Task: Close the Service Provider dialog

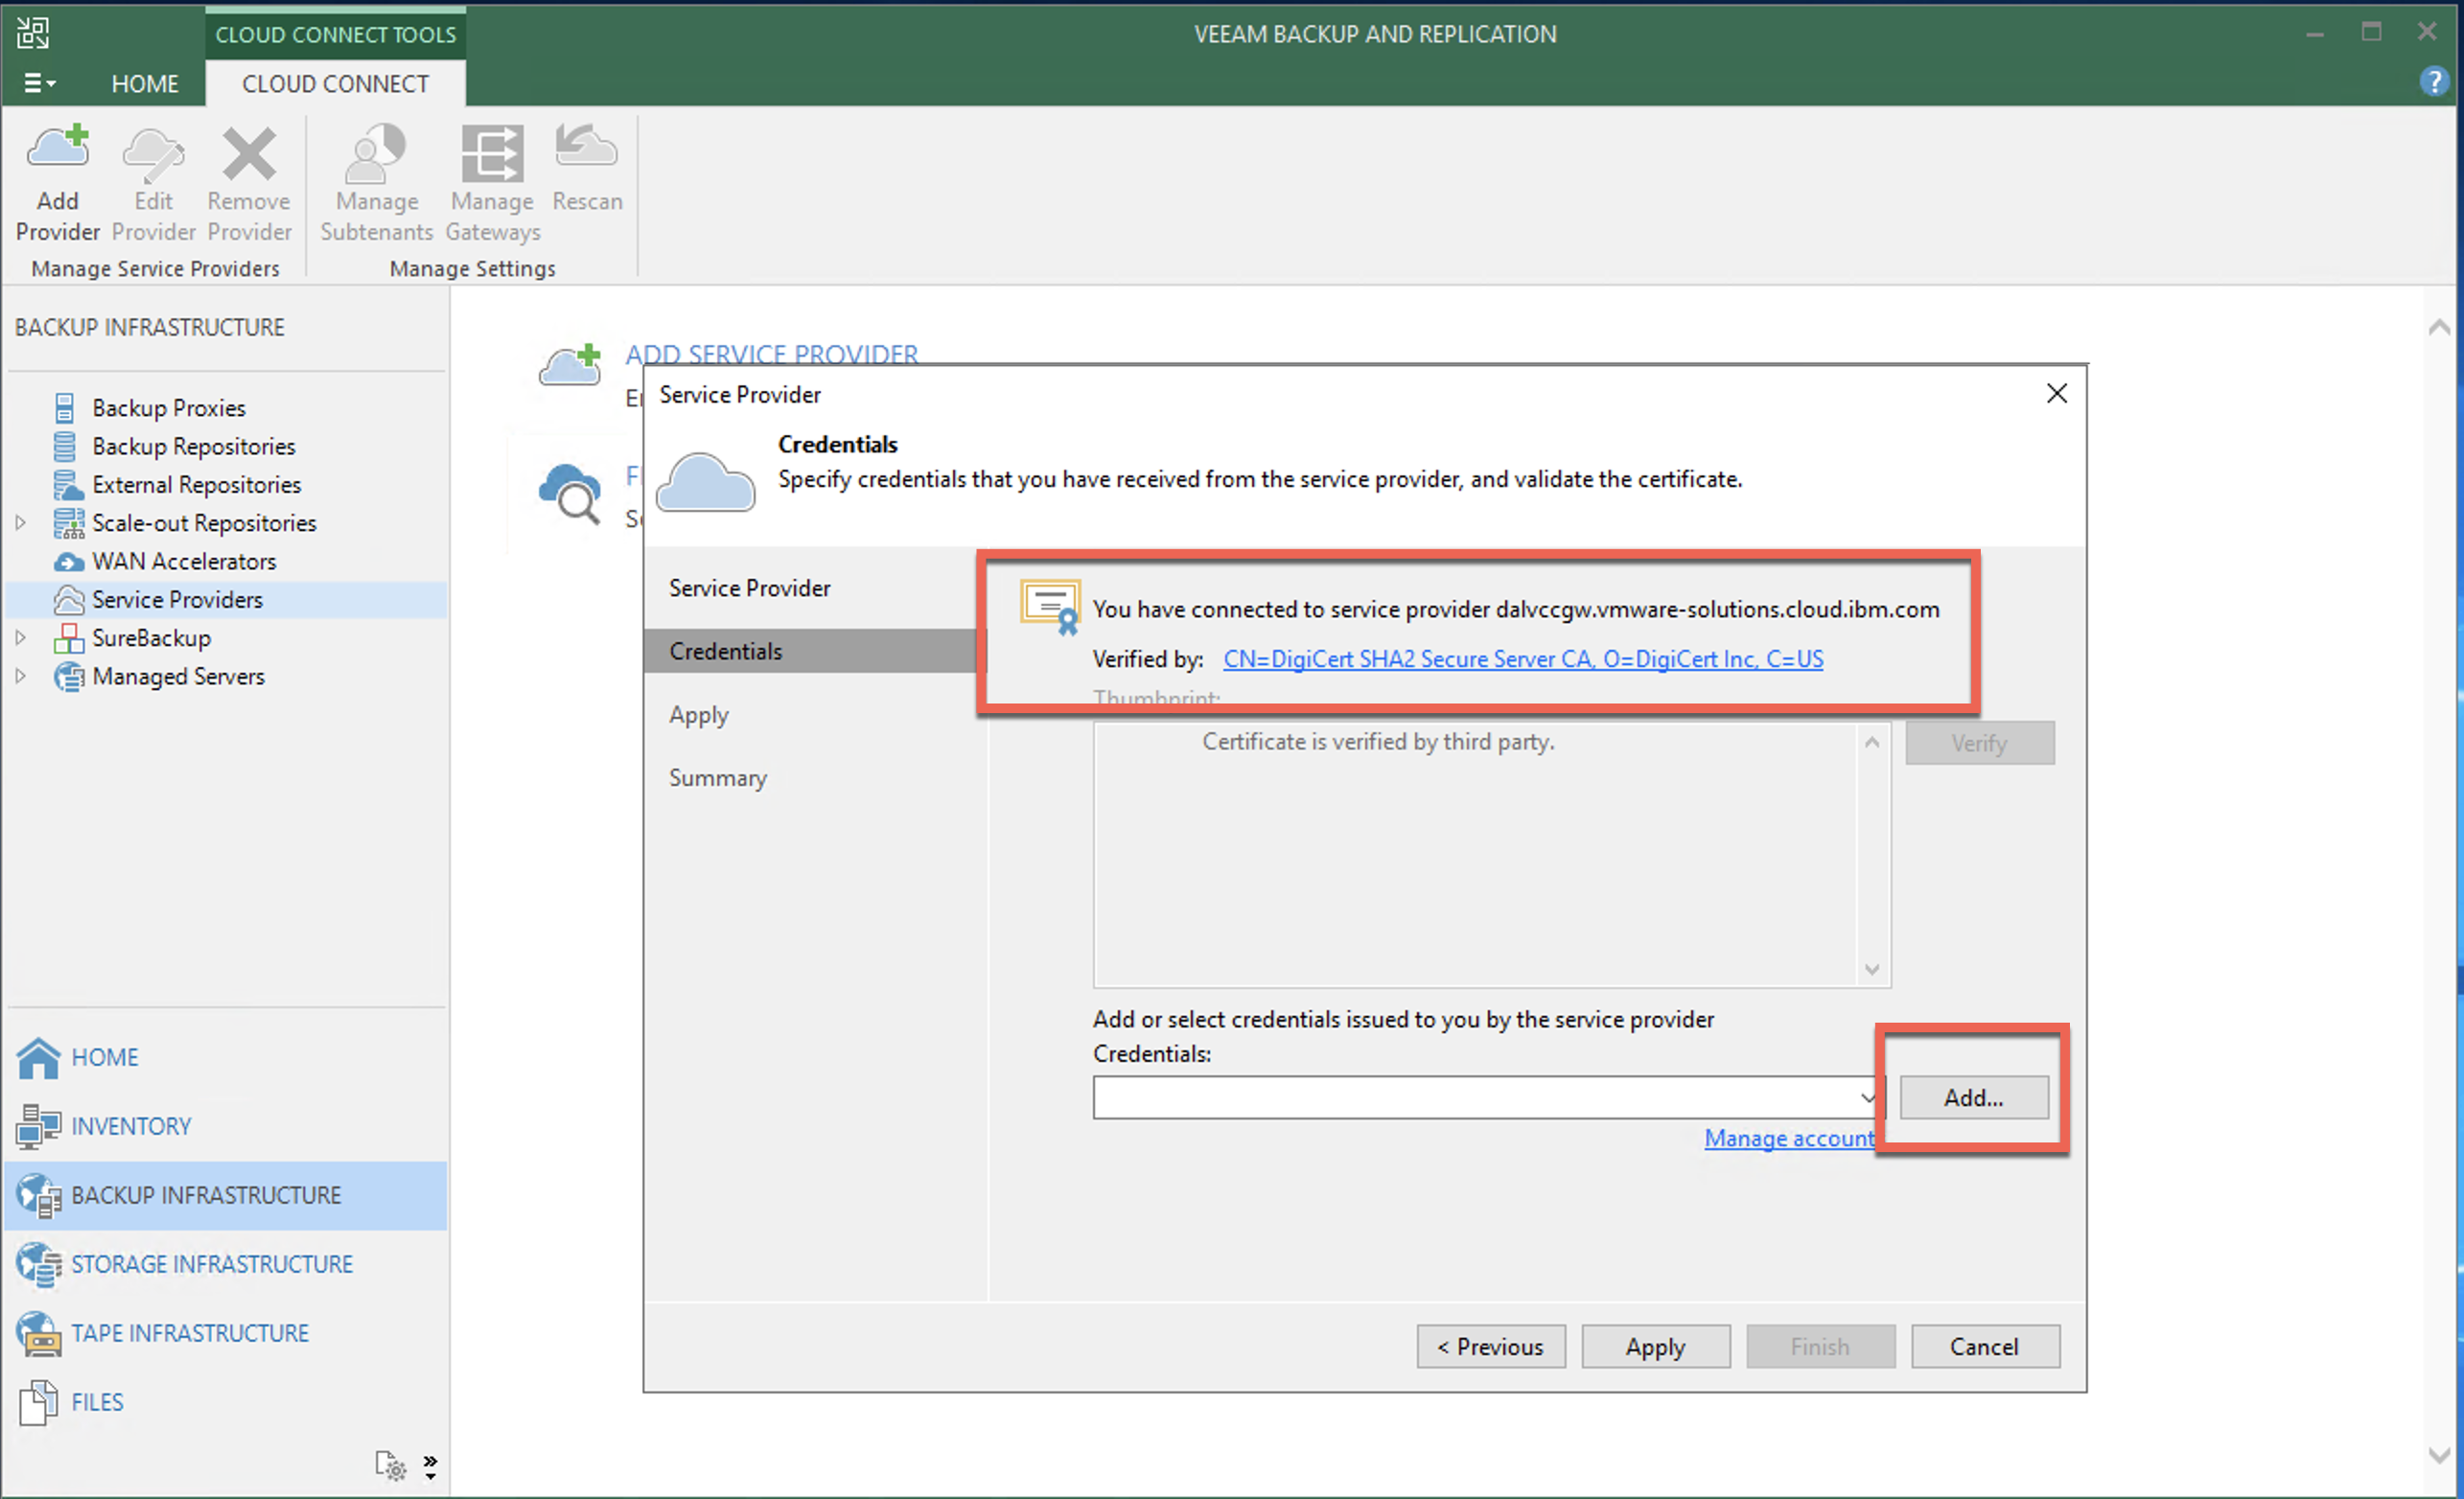Action: click(x=2056, y=394)
